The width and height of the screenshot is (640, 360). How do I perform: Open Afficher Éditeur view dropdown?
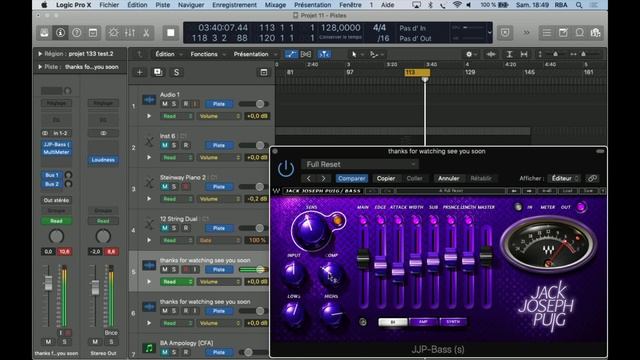pos(565,178)
